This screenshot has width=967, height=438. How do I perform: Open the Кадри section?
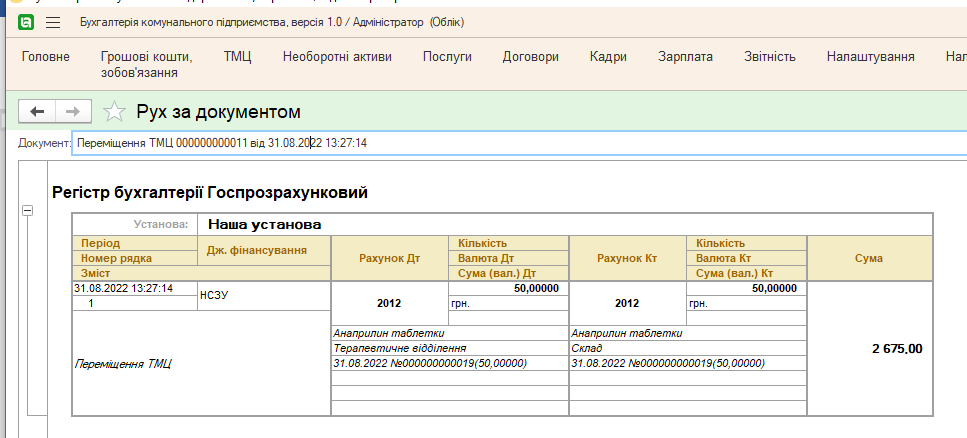[608, 57]
